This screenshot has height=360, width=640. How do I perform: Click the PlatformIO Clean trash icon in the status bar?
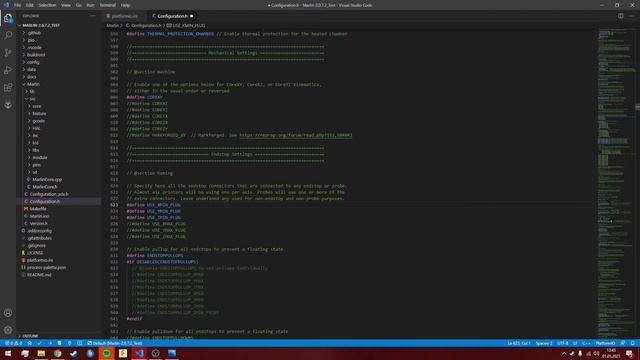[60, 343]
